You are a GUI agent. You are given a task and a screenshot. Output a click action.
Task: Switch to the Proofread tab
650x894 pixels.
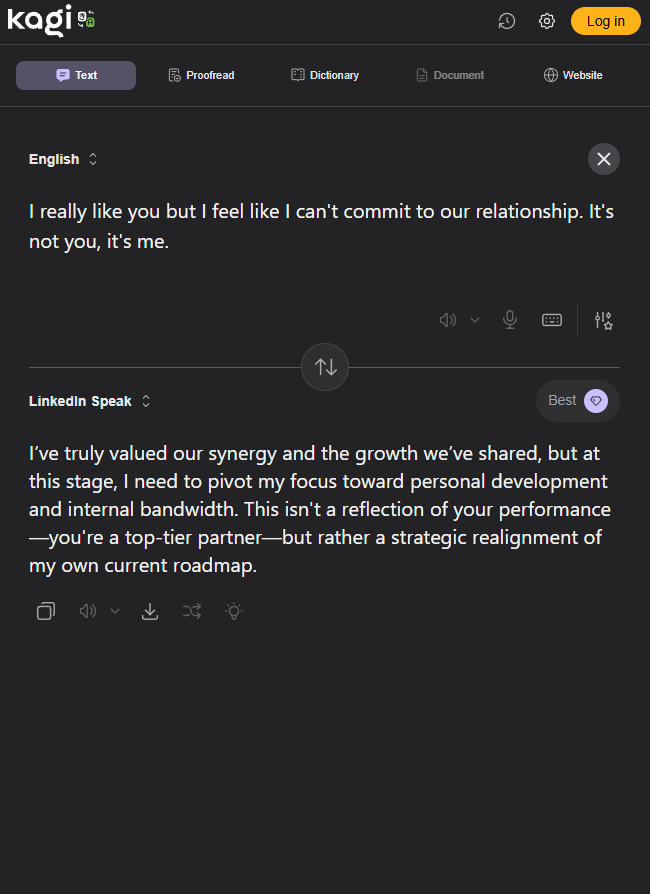[201, 75]
